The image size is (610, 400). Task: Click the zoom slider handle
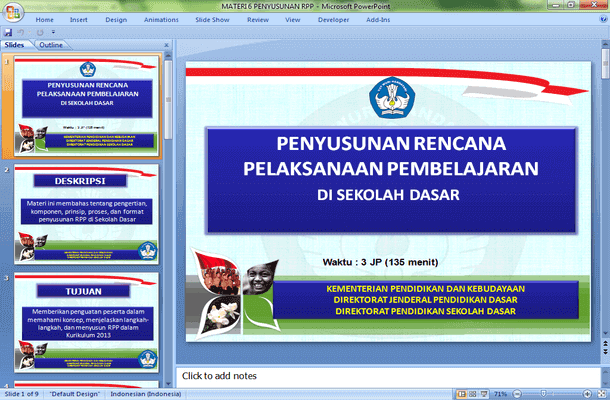[x=543, y=394]
